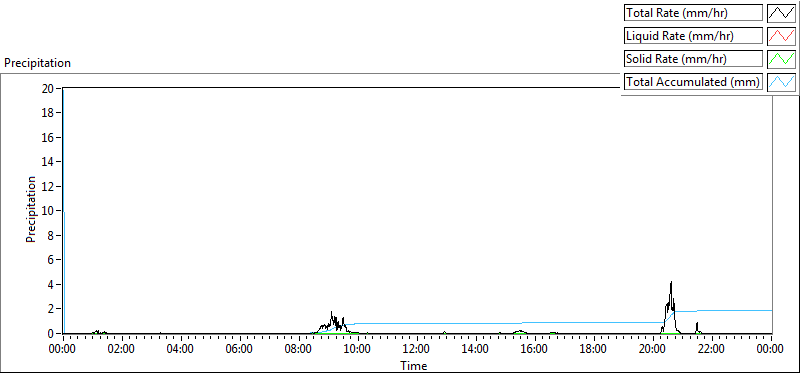Viewport: 800px width, 373px height.
Task: Click the y-axis value 14
Action: tap(48, 162)
